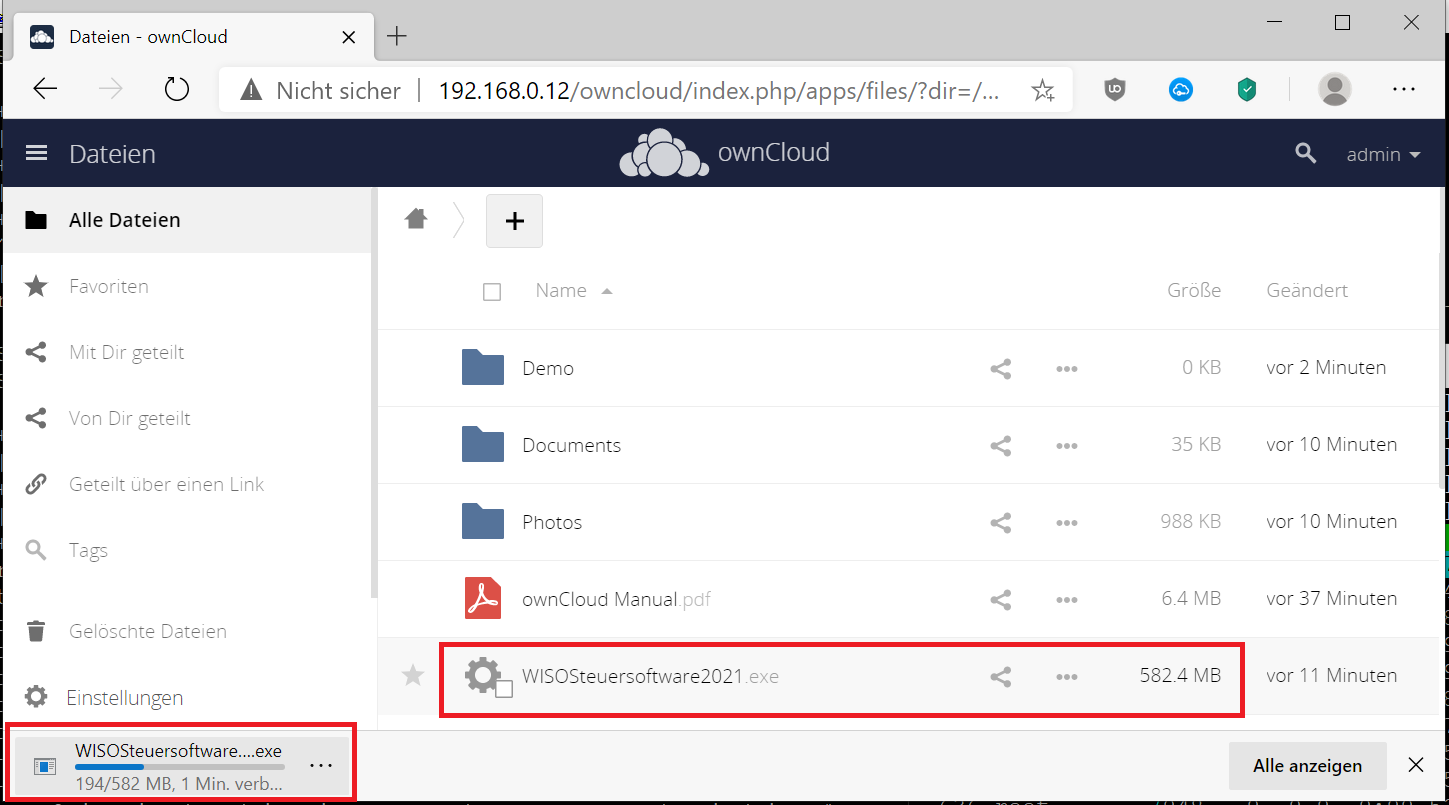The width and height of the screenshot is (1449, 805).
Task: Open a new browser tab
Action: coord(397,37)
